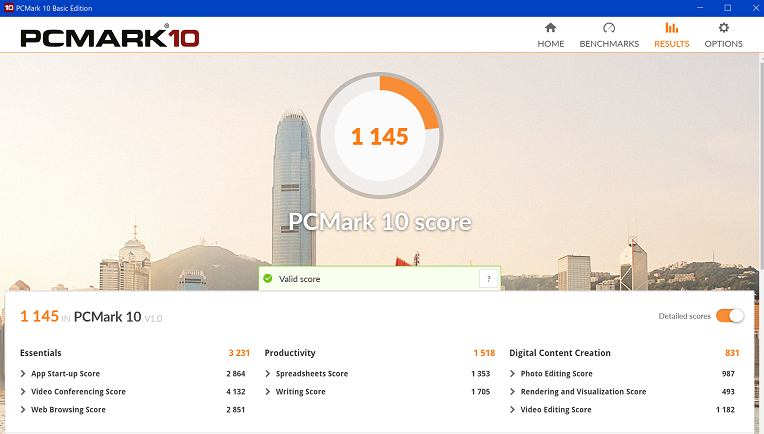Click the Home house icon

[551, 27]
